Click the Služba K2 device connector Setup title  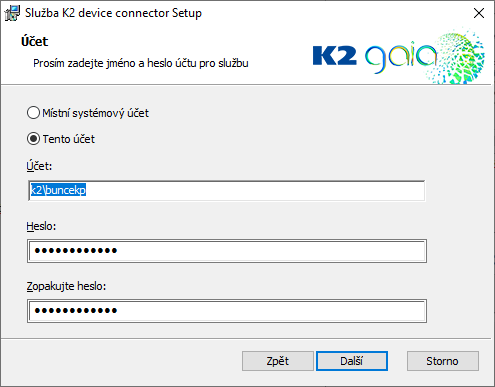coord(113,13)
